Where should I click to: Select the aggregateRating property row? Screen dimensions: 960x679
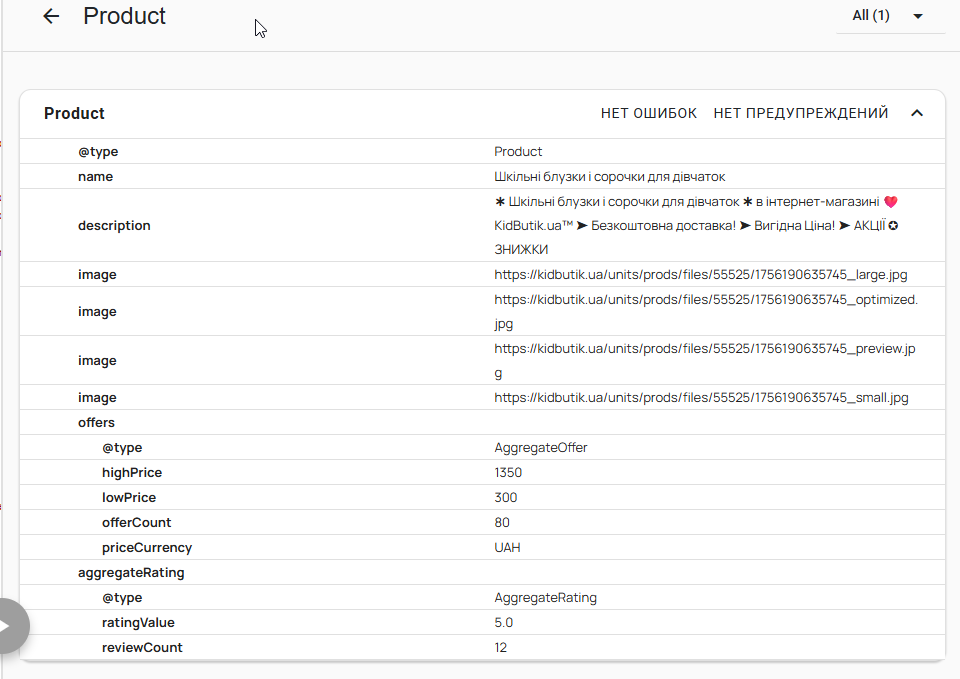[x=482, y=572]
